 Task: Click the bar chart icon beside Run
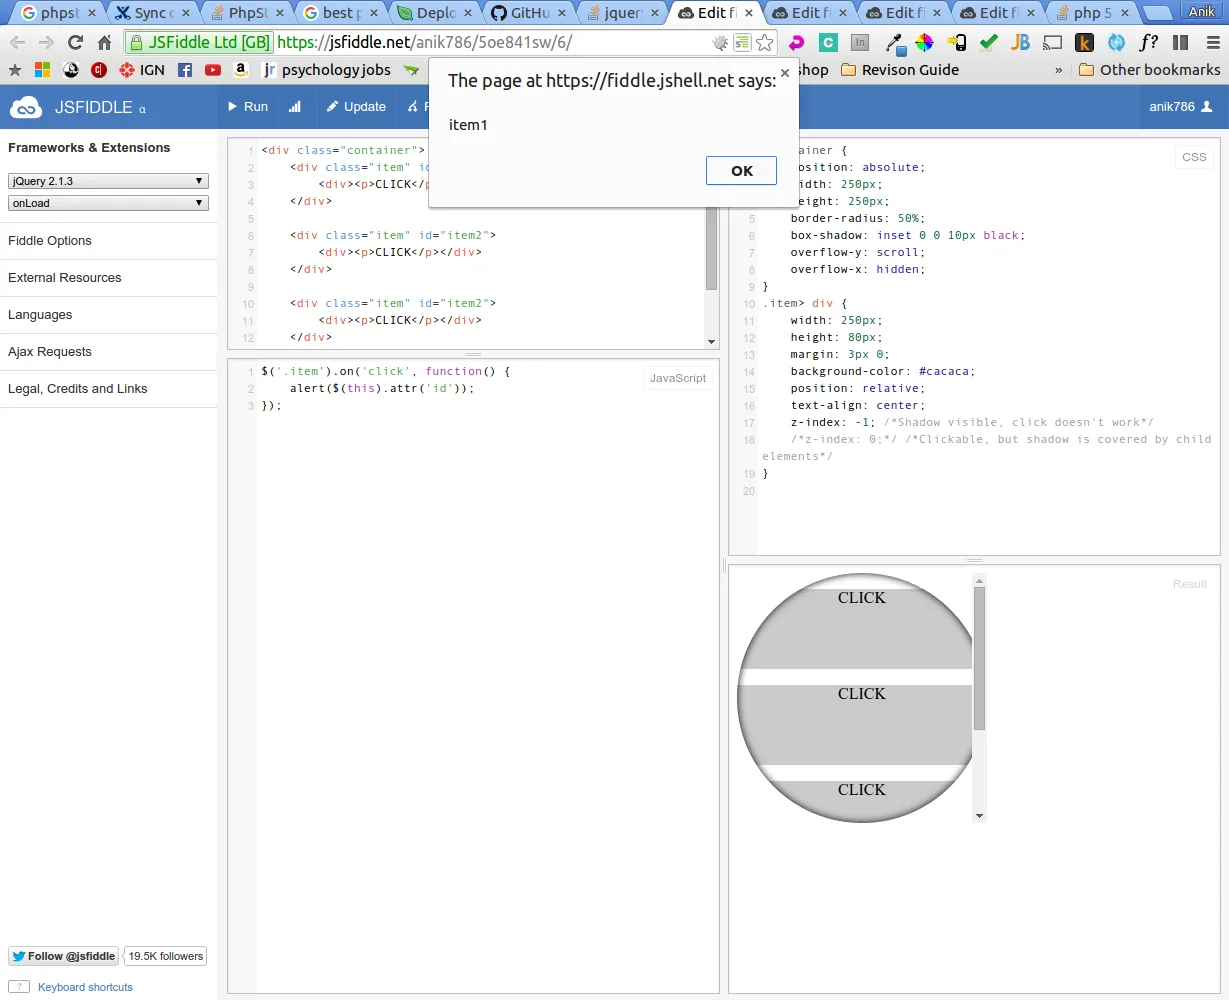[295, 107]
